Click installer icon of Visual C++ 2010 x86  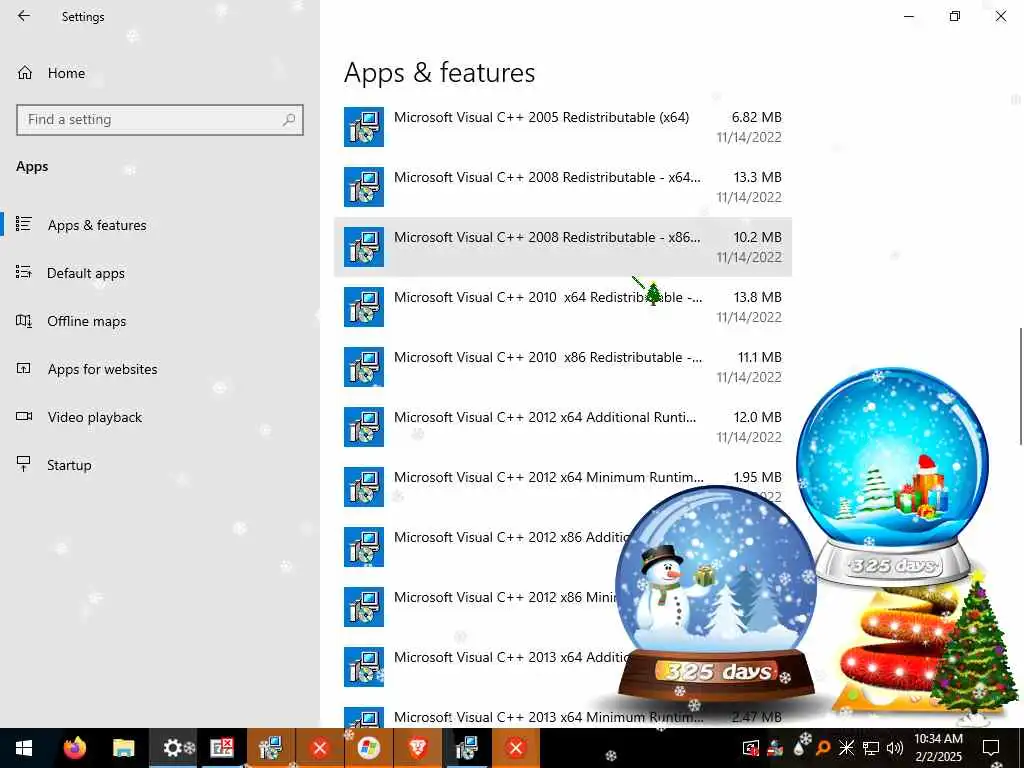(364, 367)
